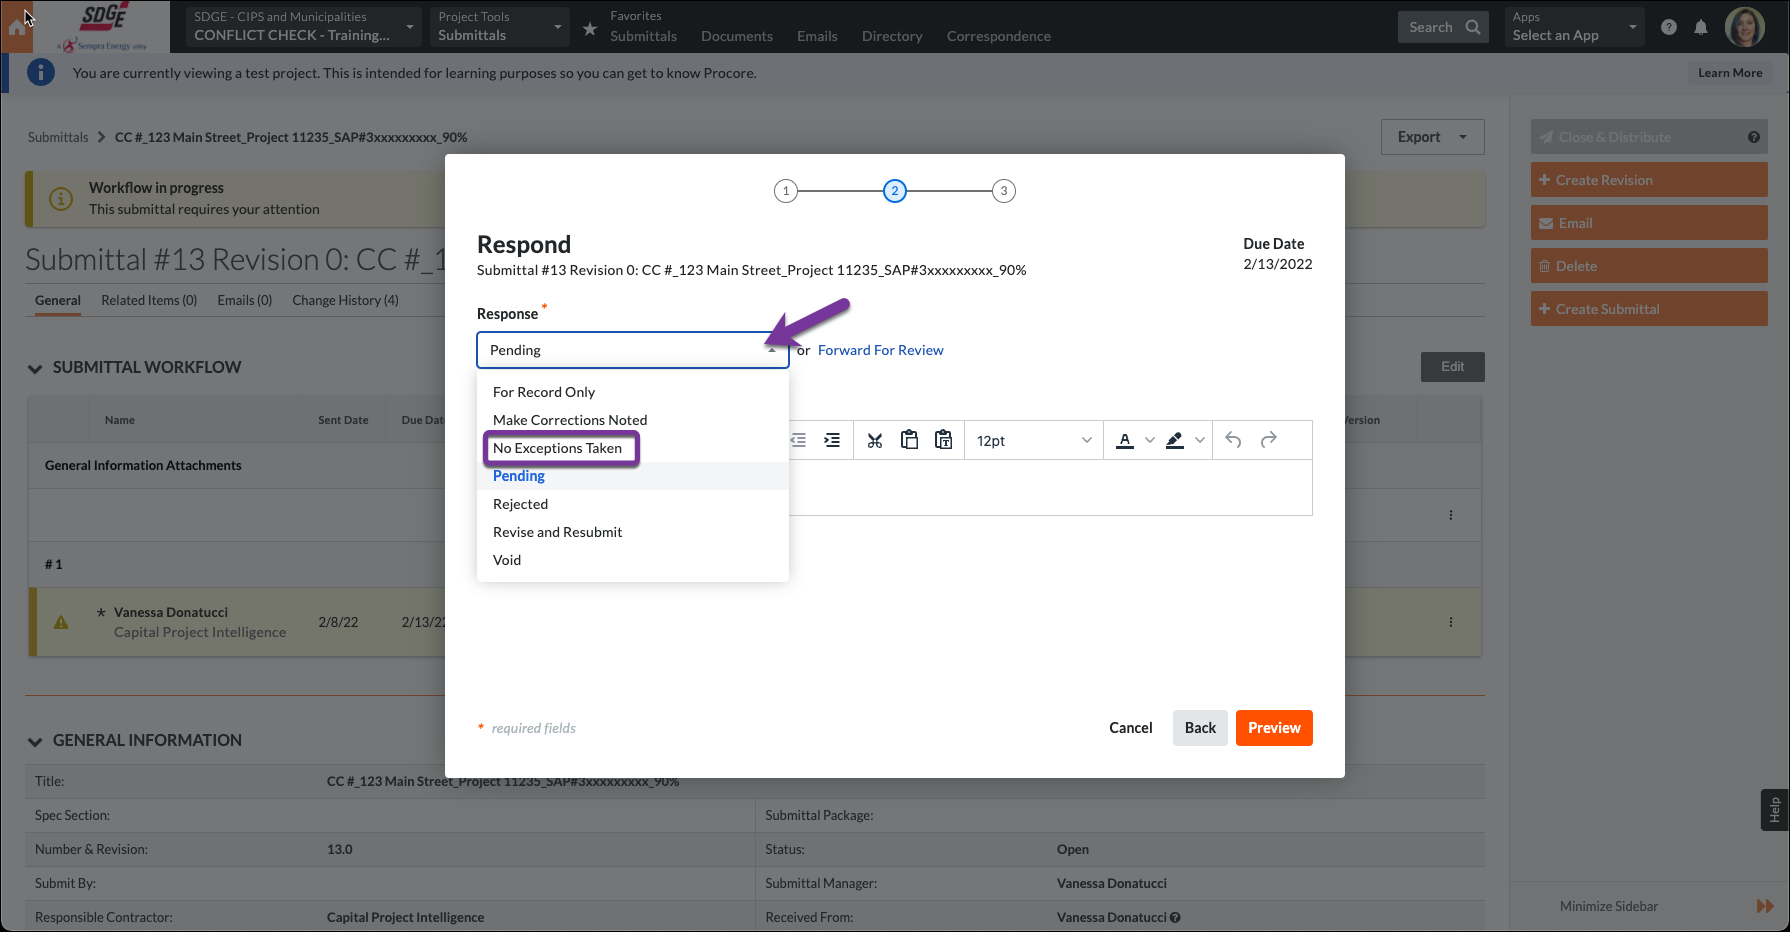Click the Paste as text icon
Screen dimensions: 1790x932
pyautogui.click(x=943, y=440)
